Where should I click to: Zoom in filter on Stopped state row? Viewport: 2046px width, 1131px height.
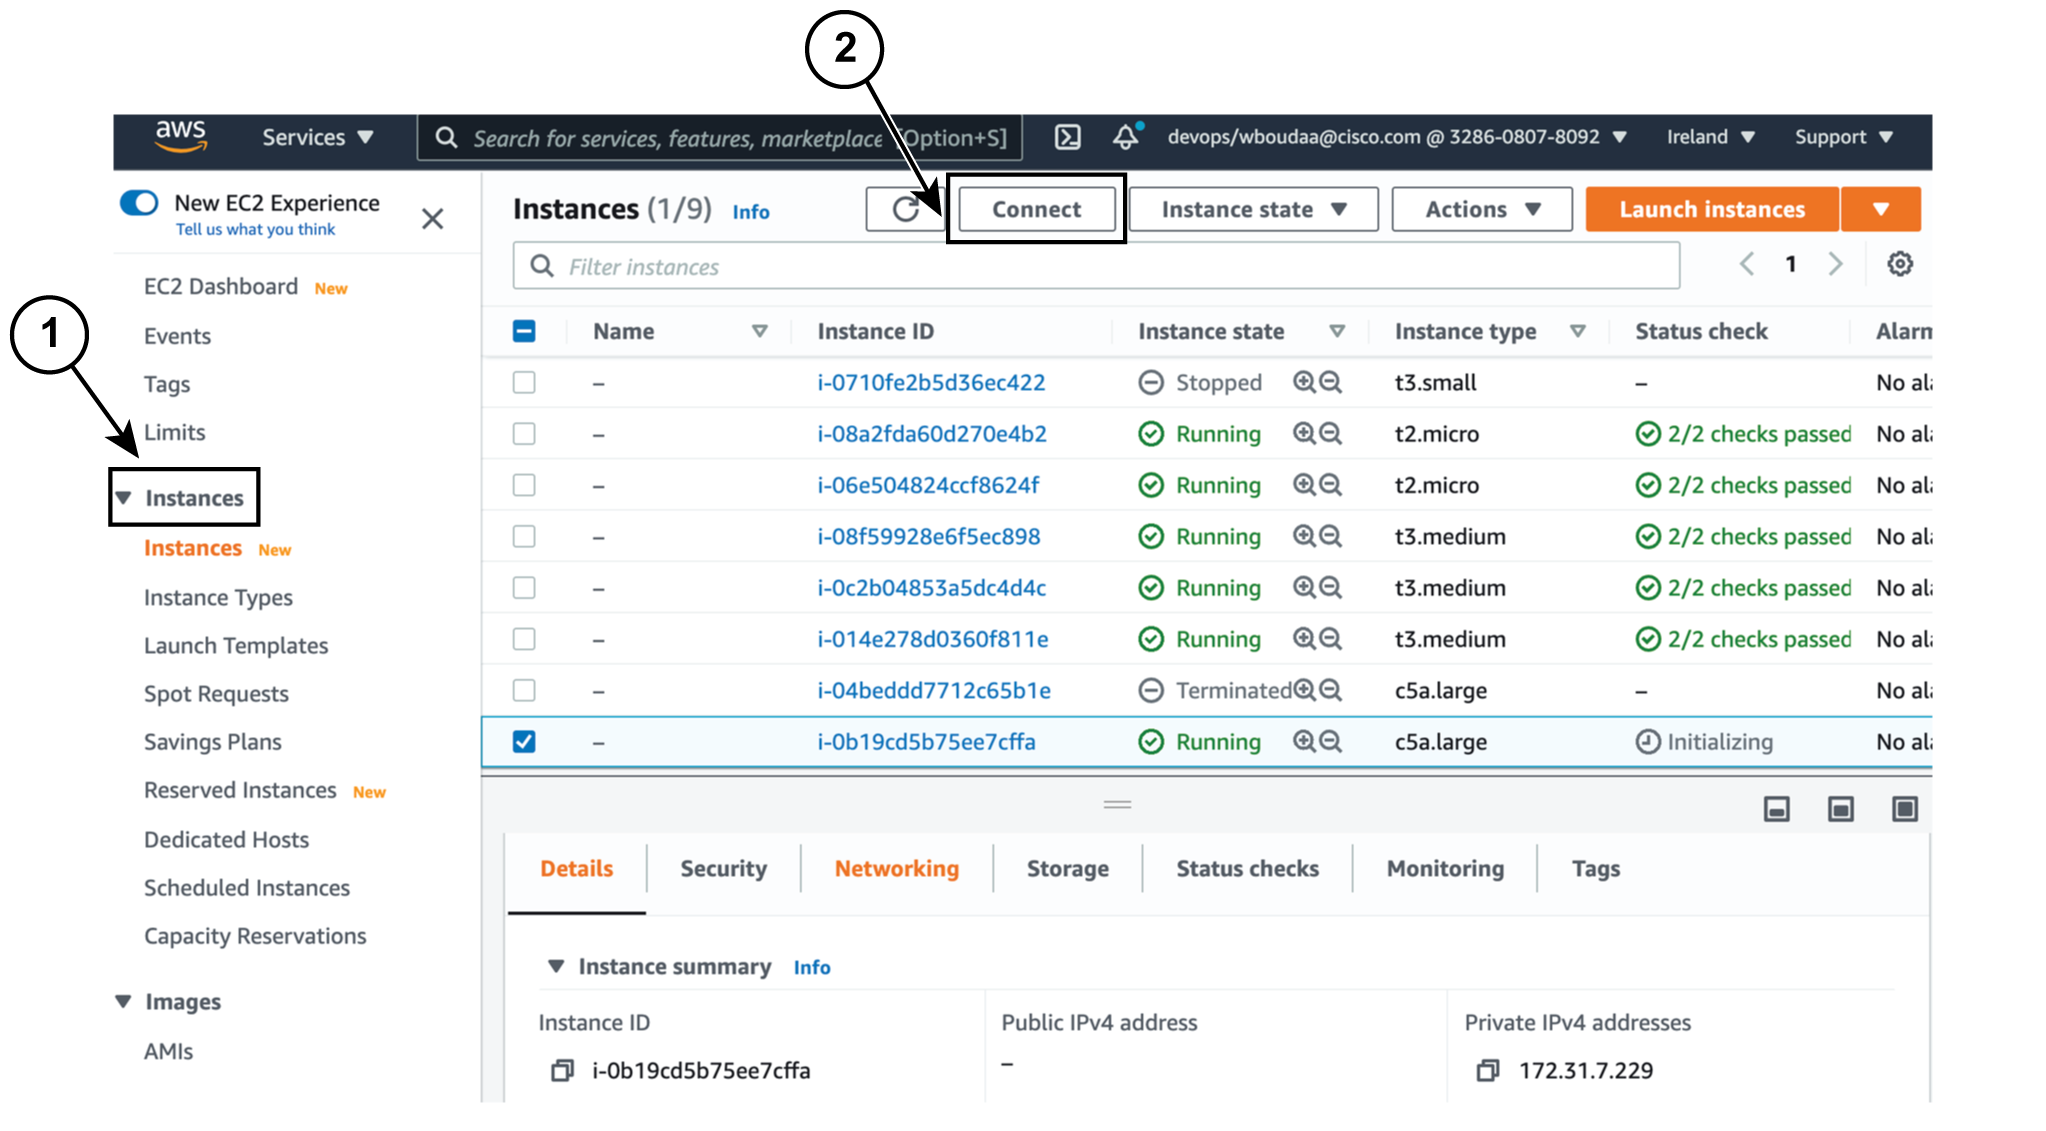(x=1304, y=382)
